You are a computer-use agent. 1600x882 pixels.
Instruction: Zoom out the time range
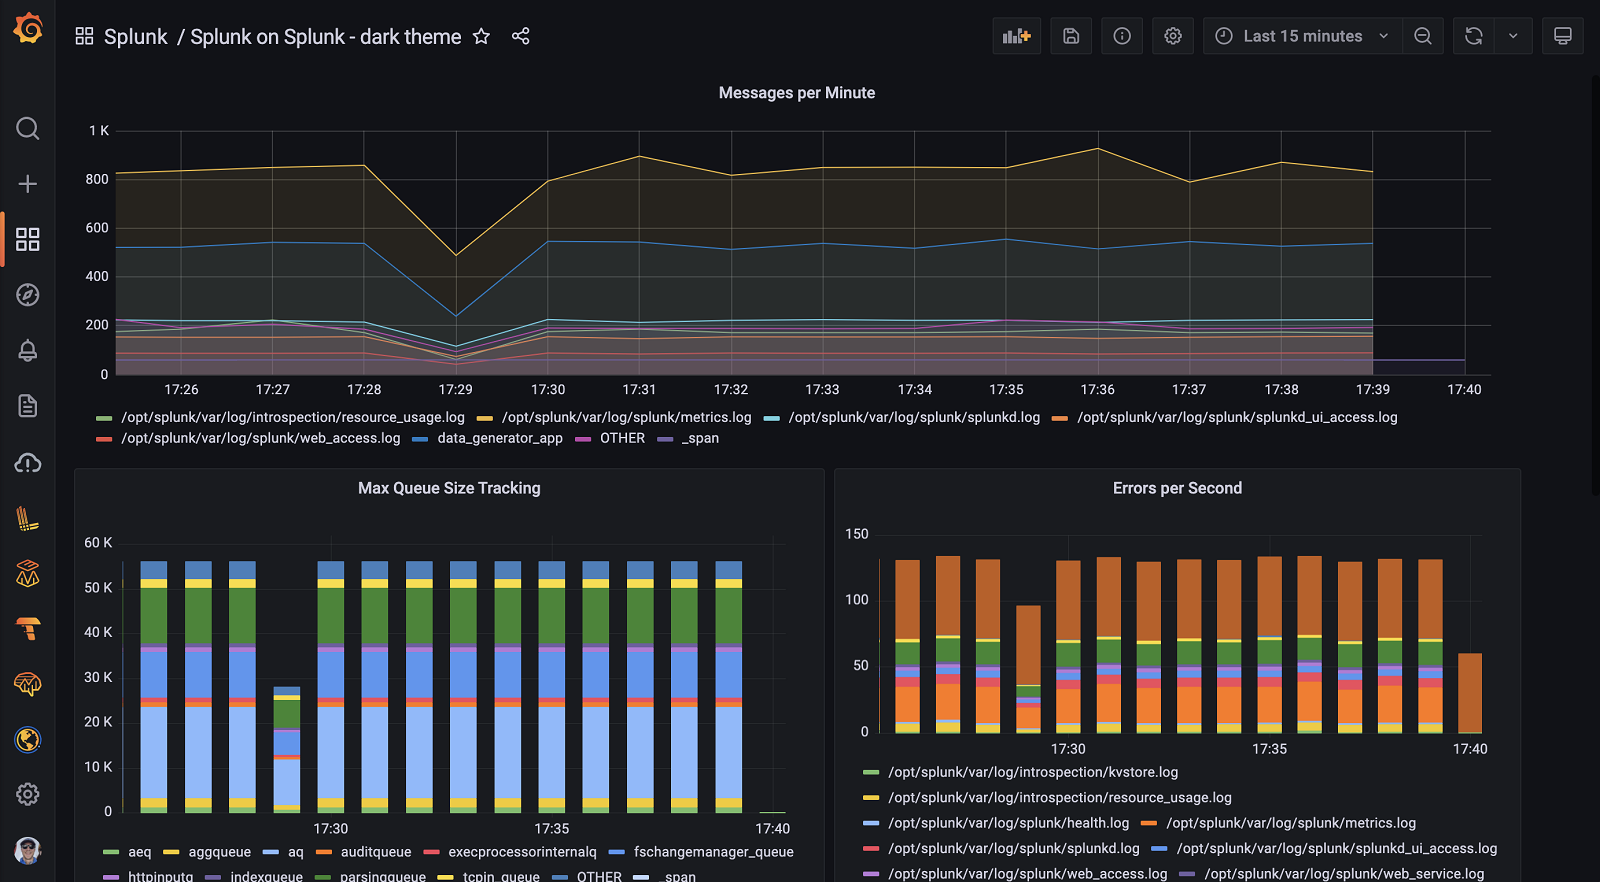pyautogui.click(x=1423, y=36)
